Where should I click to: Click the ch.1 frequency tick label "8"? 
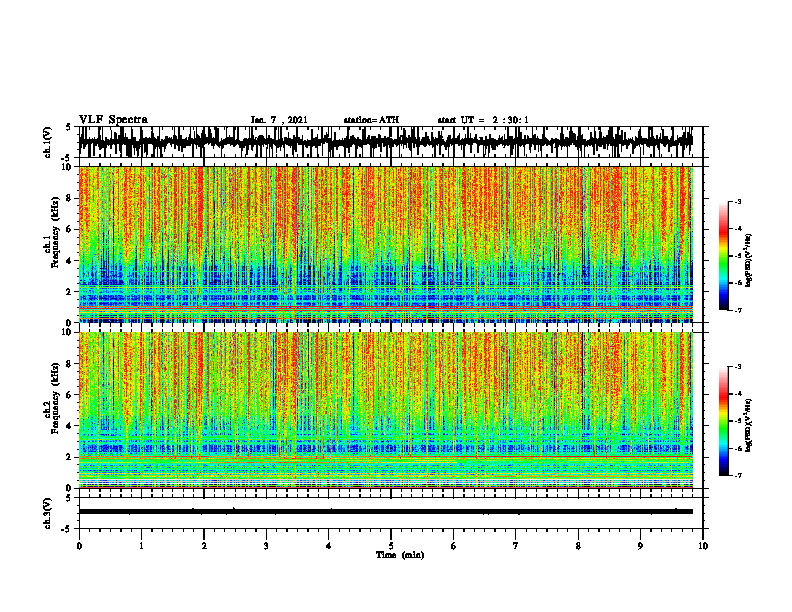point(70,198)
